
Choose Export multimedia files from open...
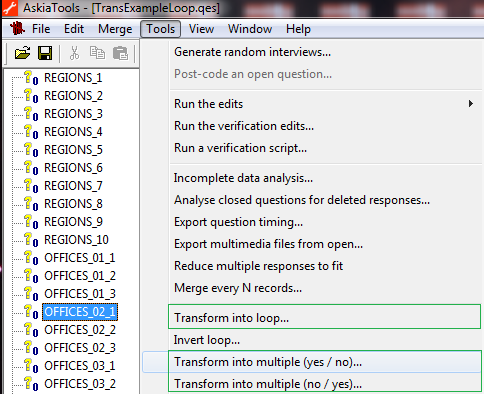268,244
